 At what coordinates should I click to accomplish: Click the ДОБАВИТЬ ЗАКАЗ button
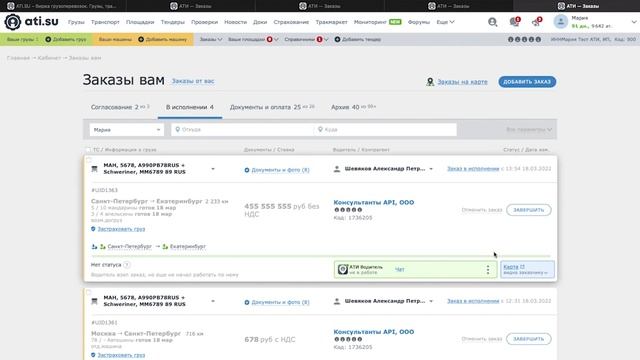pyautogui.click(x=527, y=82)
